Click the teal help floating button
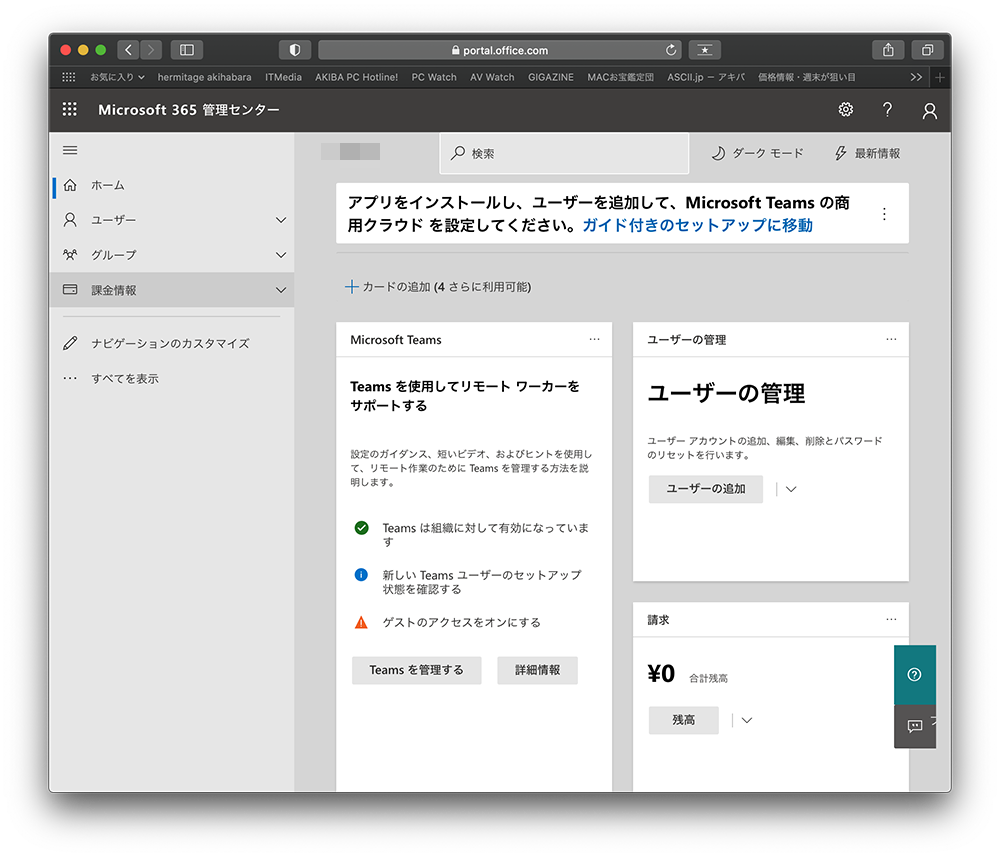Image resolution: width=1000 pixels, height=857 pixels. pos(915,675)
